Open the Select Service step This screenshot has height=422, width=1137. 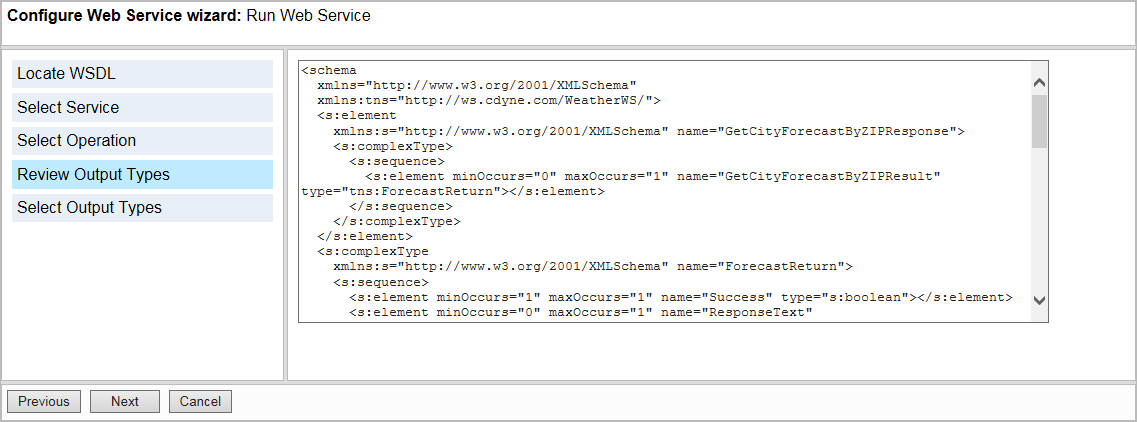click(142, 108)
